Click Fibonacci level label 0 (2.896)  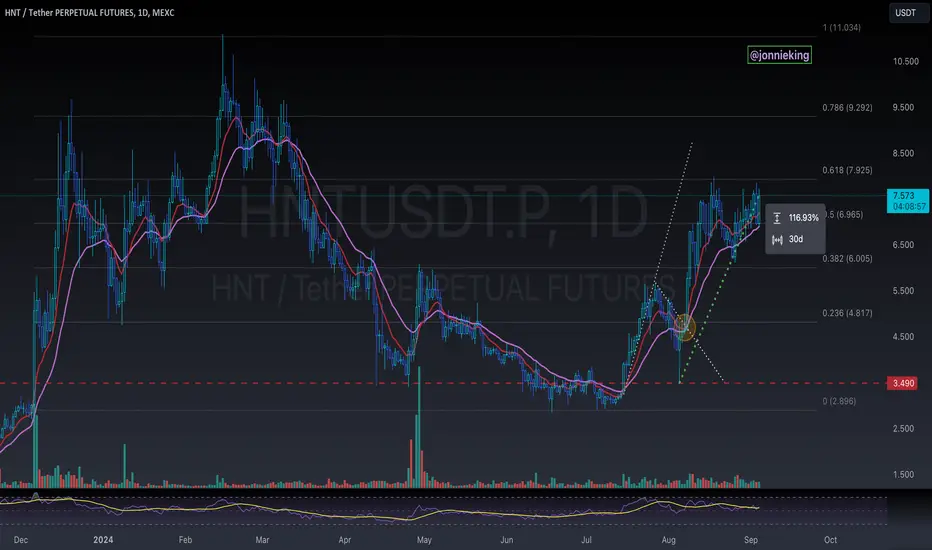(839, 401)
